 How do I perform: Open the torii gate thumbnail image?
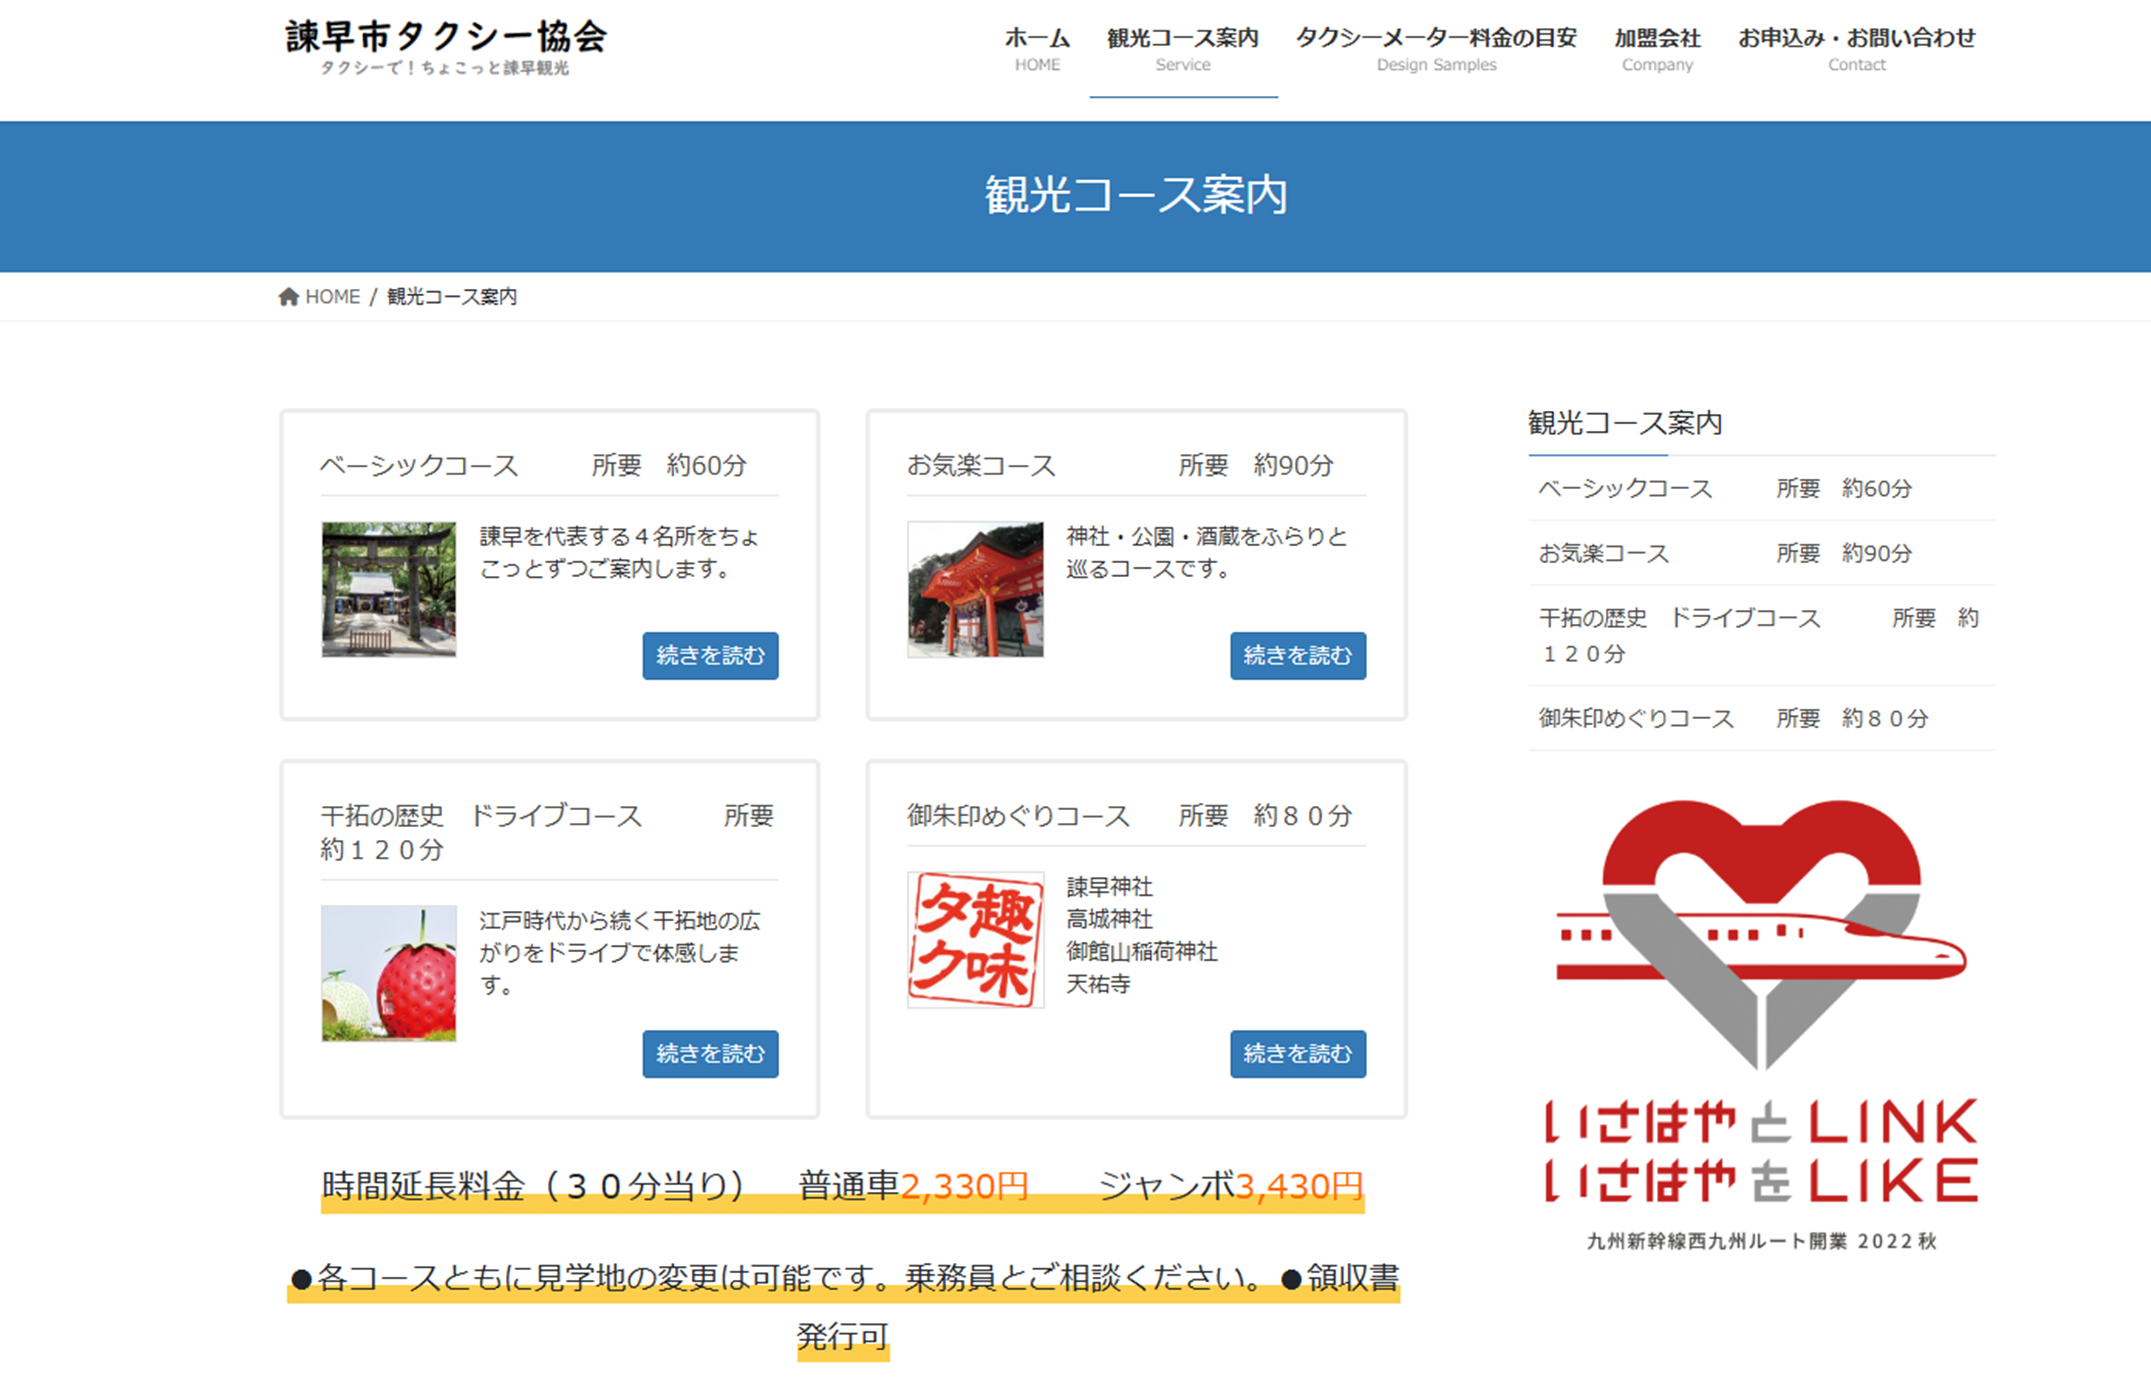pos(389,589)
